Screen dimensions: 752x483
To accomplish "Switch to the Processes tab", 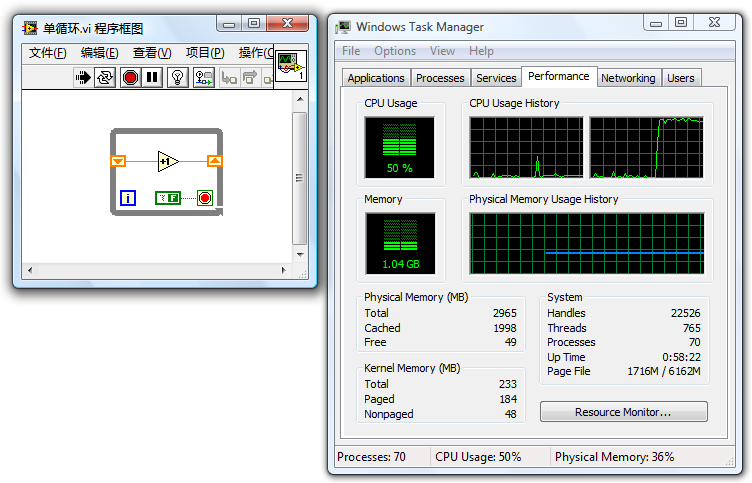I will pyautogui.click(x=440, y=78).
